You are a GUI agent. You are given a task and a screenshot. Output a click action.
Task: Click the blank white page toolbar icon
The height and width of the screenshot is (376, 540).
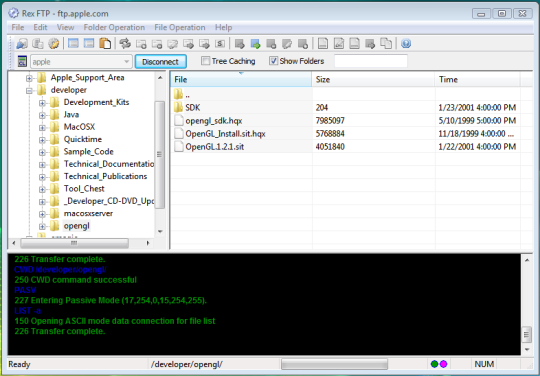click(323, 44)
